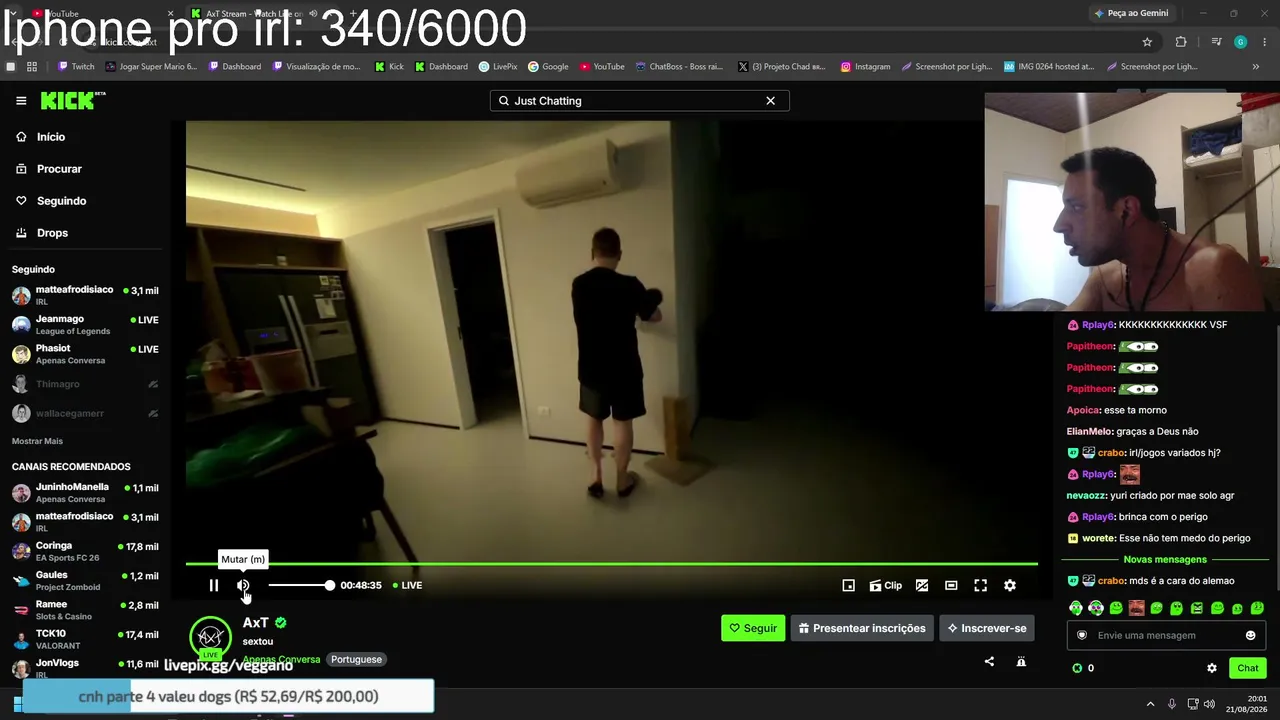Screen dimensions: 1280x720
Task: Share the AxT stream via share icon
Action: point(989,661)
